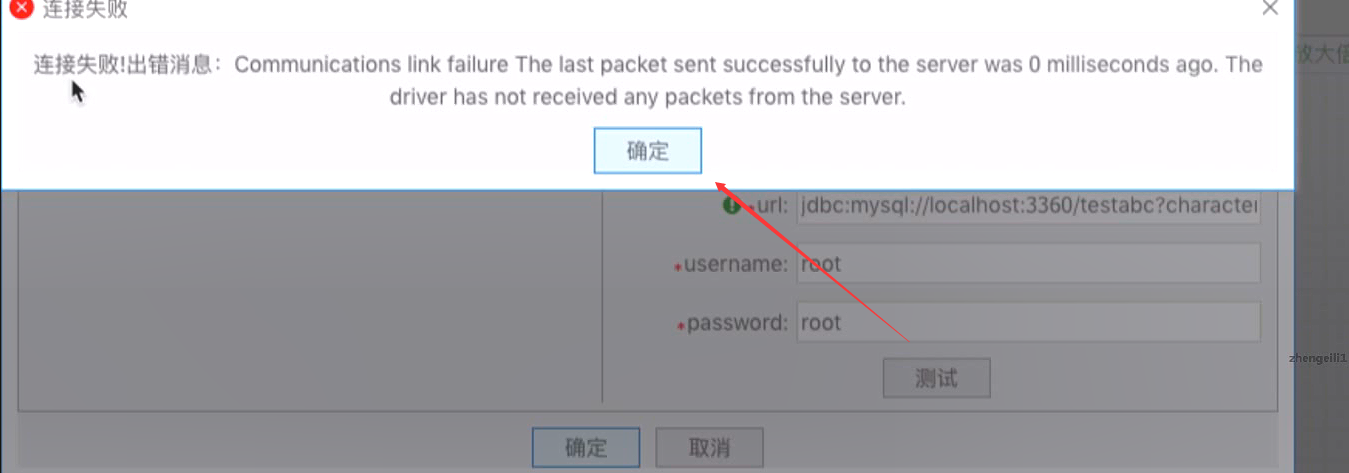The image size is (1349, 473).
Task: Click the 连接失败 dialog title text
Action: [85, 11]
